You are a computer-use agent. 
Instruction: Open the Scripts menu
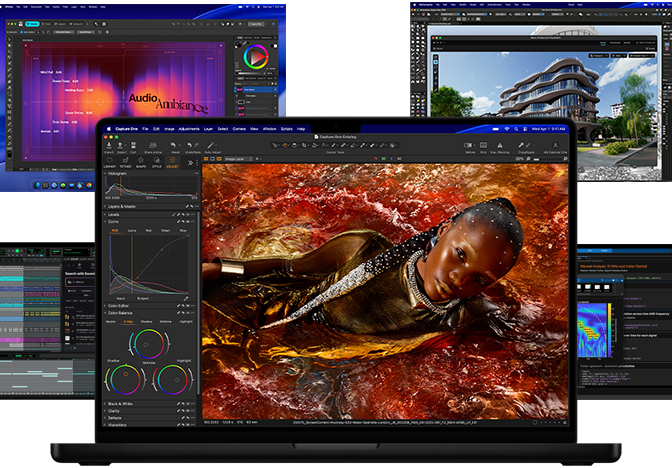coord(287,129)
